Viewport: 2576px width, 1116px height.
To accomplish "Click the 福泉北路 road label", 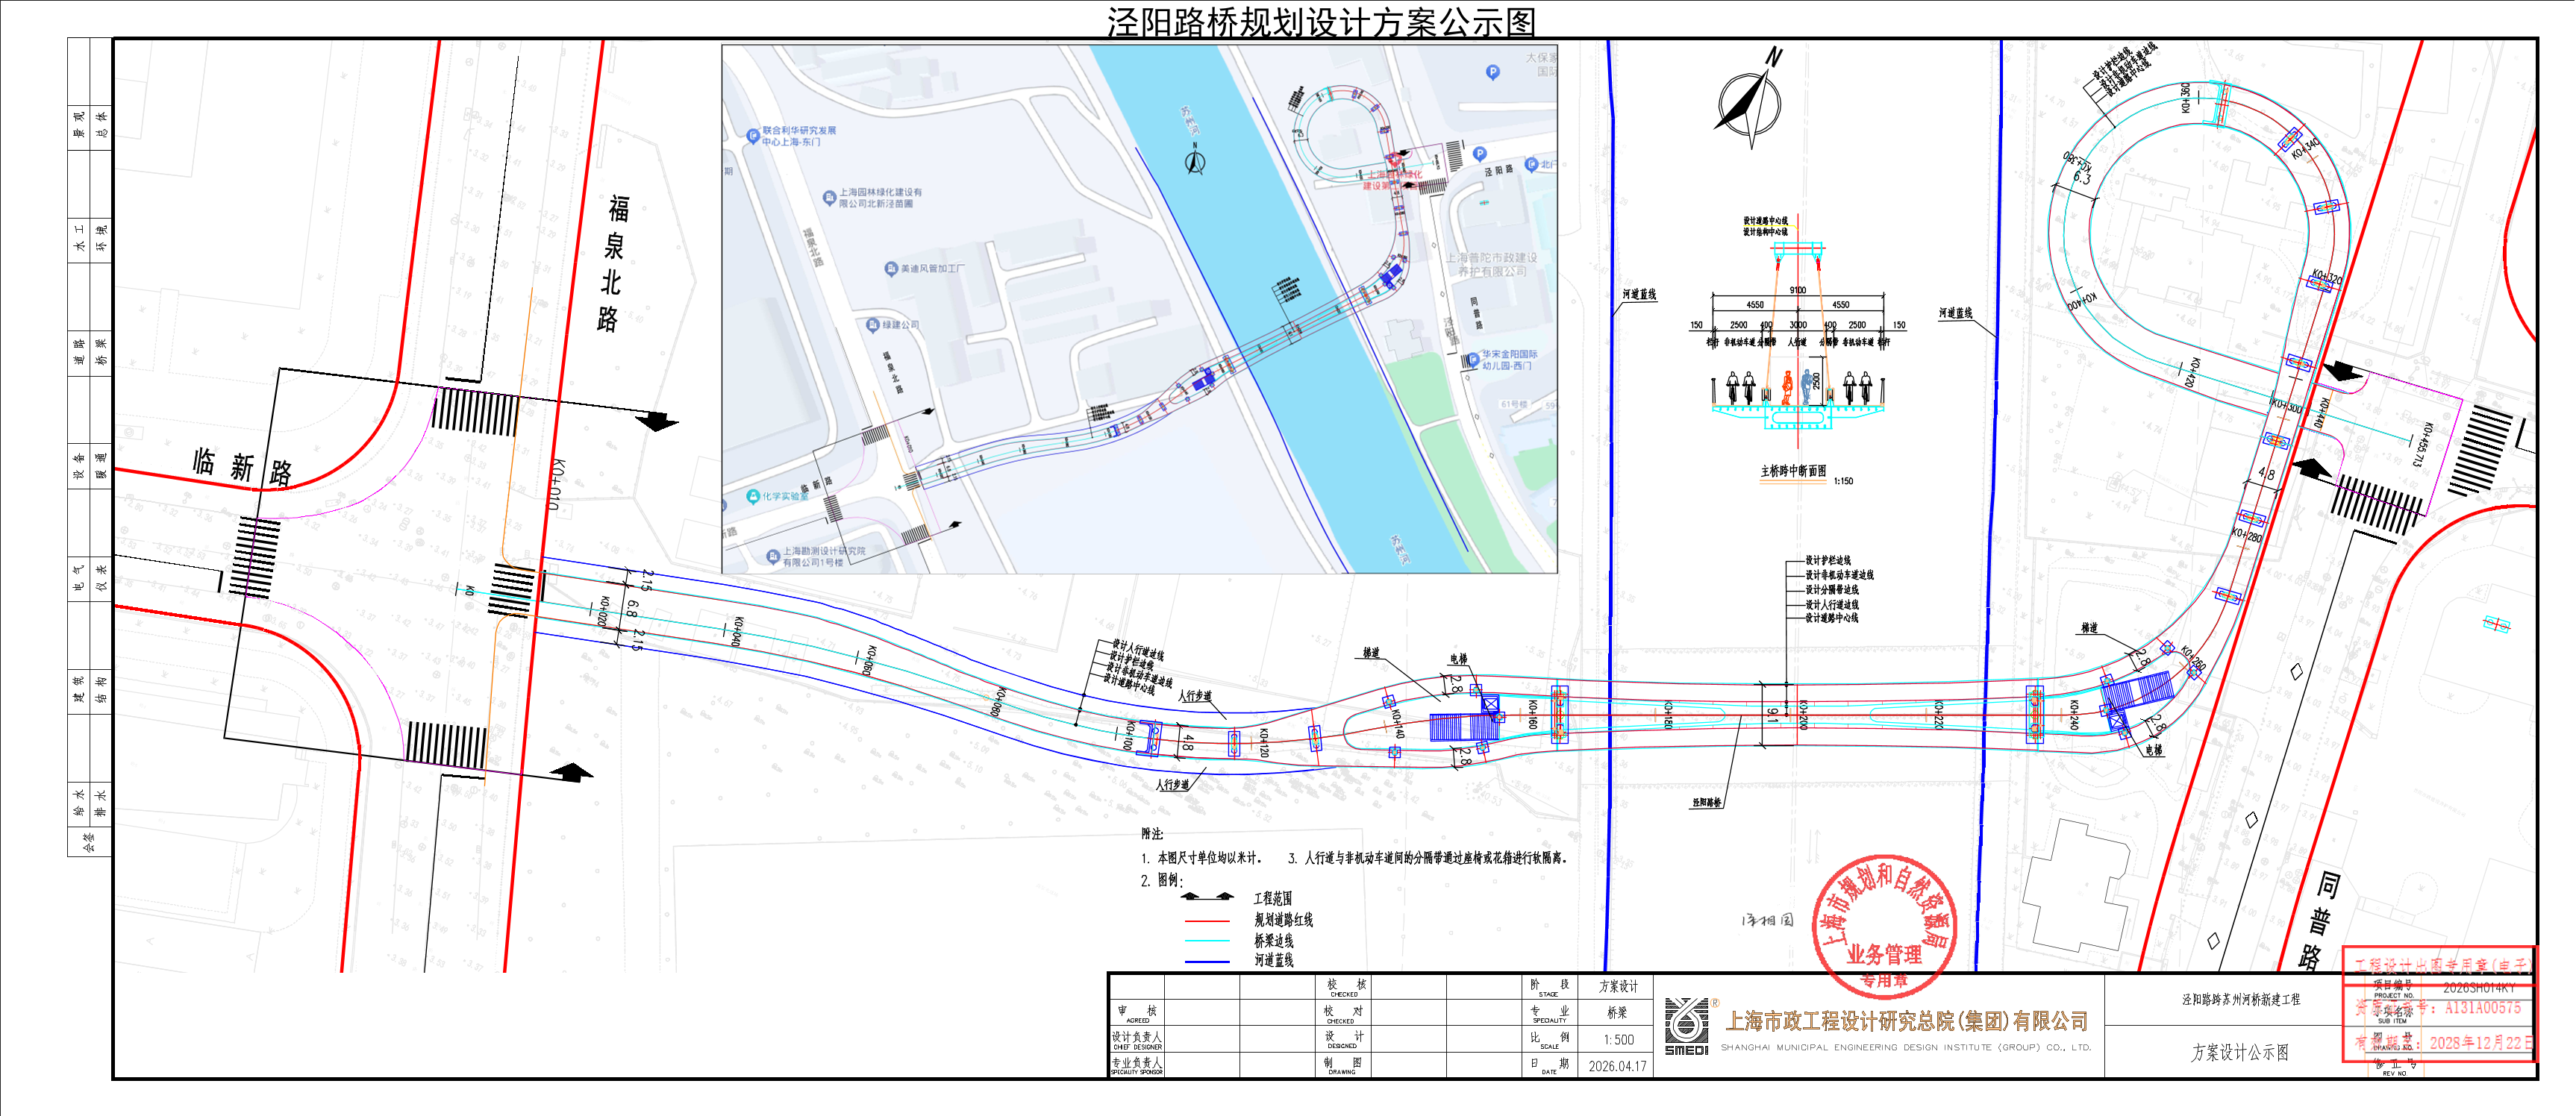I will [x=612, y=264].
